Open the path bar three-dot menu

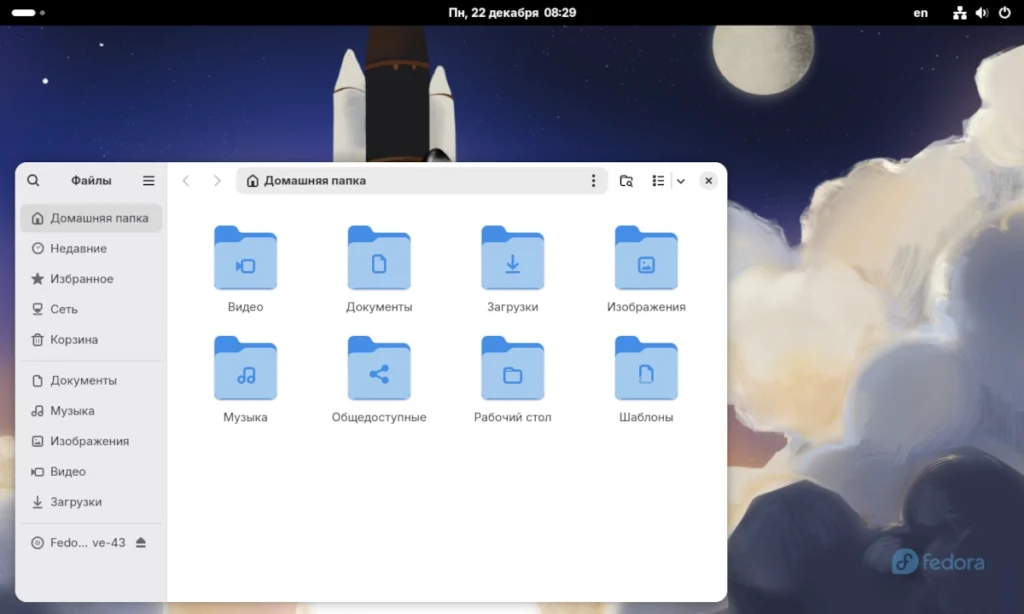(593, 180)
